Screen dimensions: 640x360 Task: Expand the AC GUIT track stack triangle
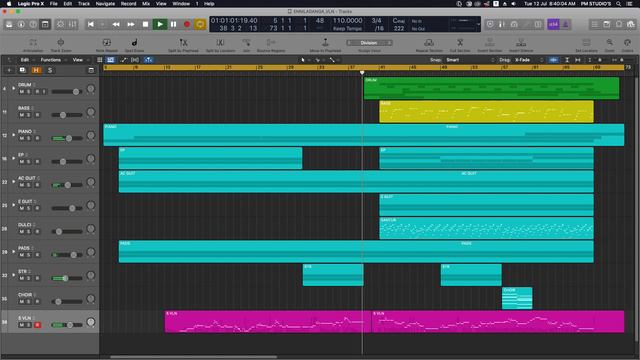point(13,181)
